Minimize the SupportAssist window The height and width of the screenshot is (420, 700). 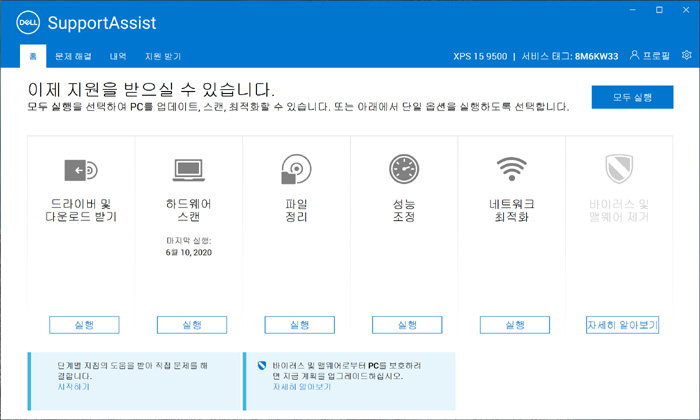pyautogui.click(x=633, y=10)
